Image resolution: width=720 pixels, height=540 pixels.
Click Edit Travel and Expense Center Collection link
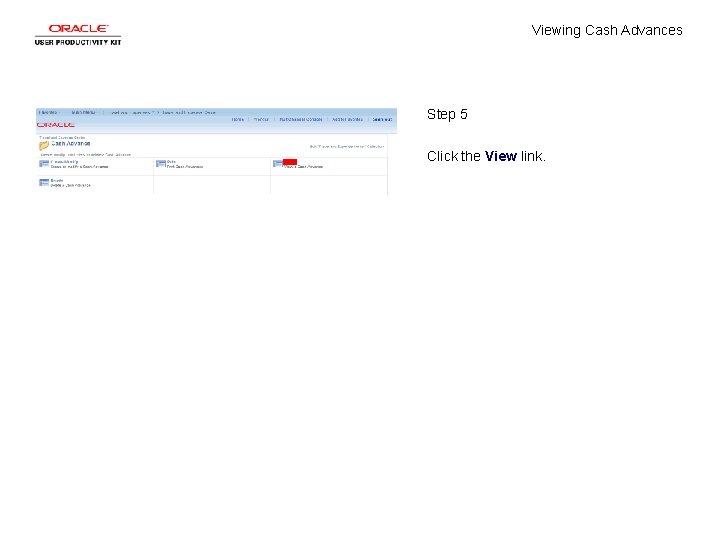(x=347, y=146)
